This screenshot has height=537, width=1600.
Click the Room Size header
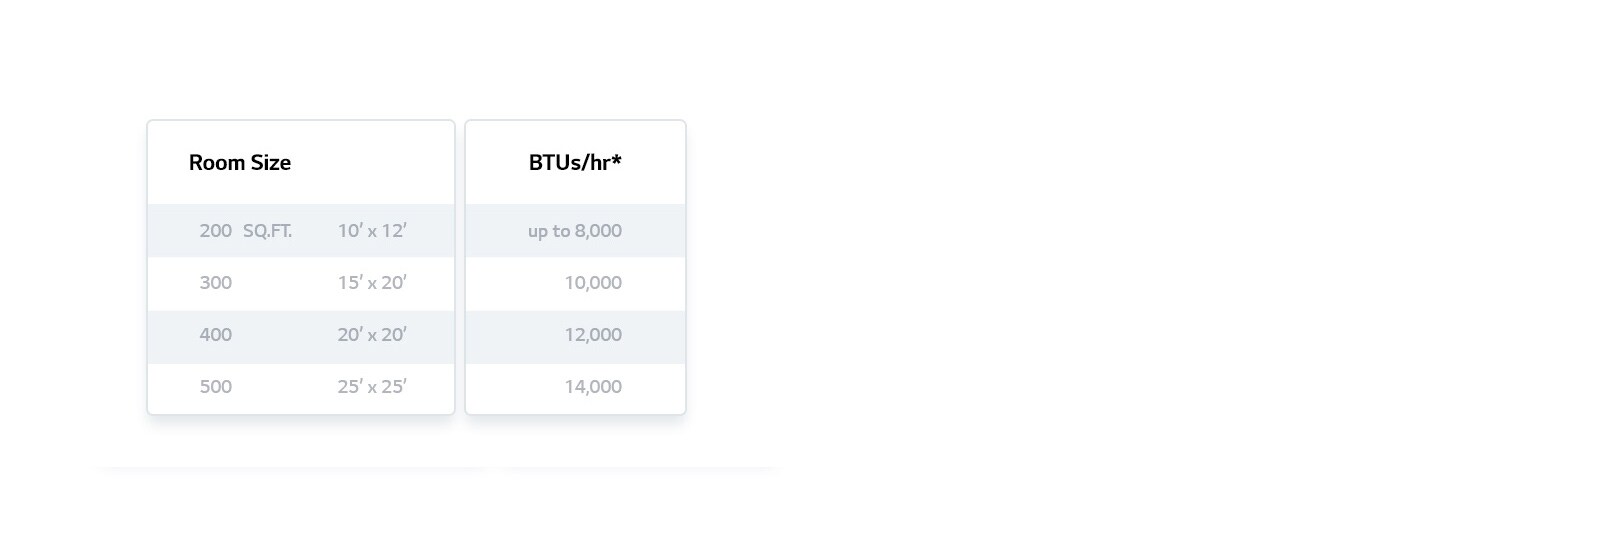[x=240, y=163]
